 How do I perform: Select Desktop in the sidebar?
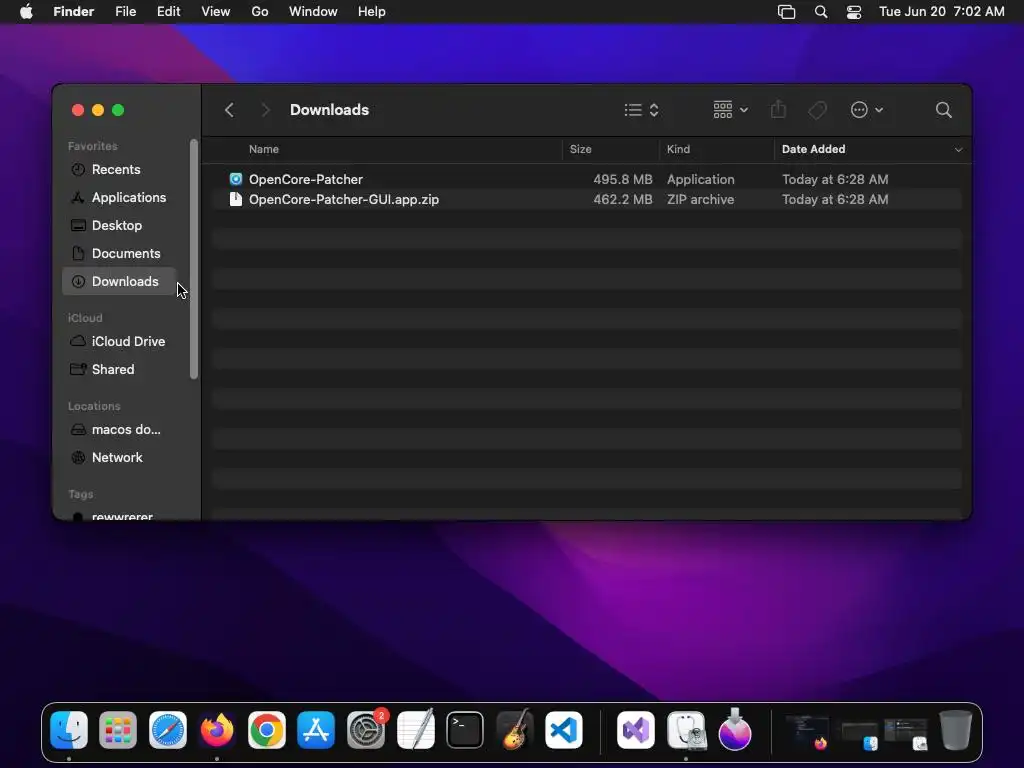click(x=119, y=225)
